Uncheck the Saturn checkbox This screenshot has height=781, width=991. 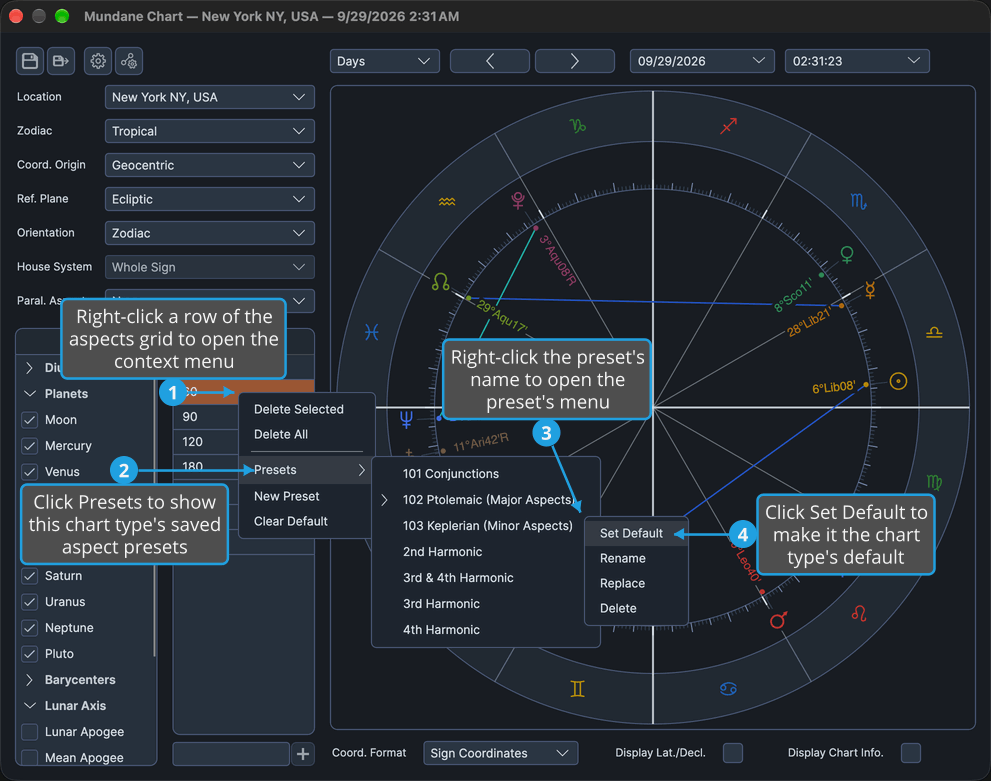[30, 576]
